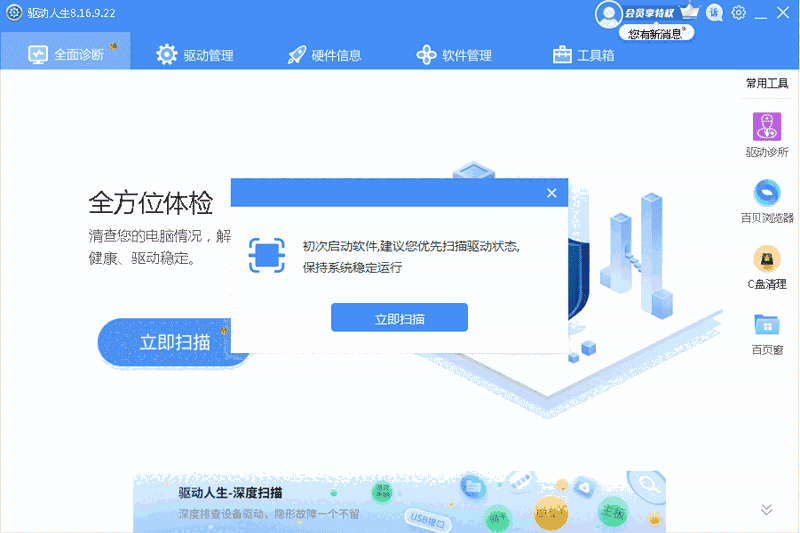The width and height of the screenshot is (800, 533).
Task: Click the four-petal icon on the 软件管理 tab
Action: tap(426, 55)
